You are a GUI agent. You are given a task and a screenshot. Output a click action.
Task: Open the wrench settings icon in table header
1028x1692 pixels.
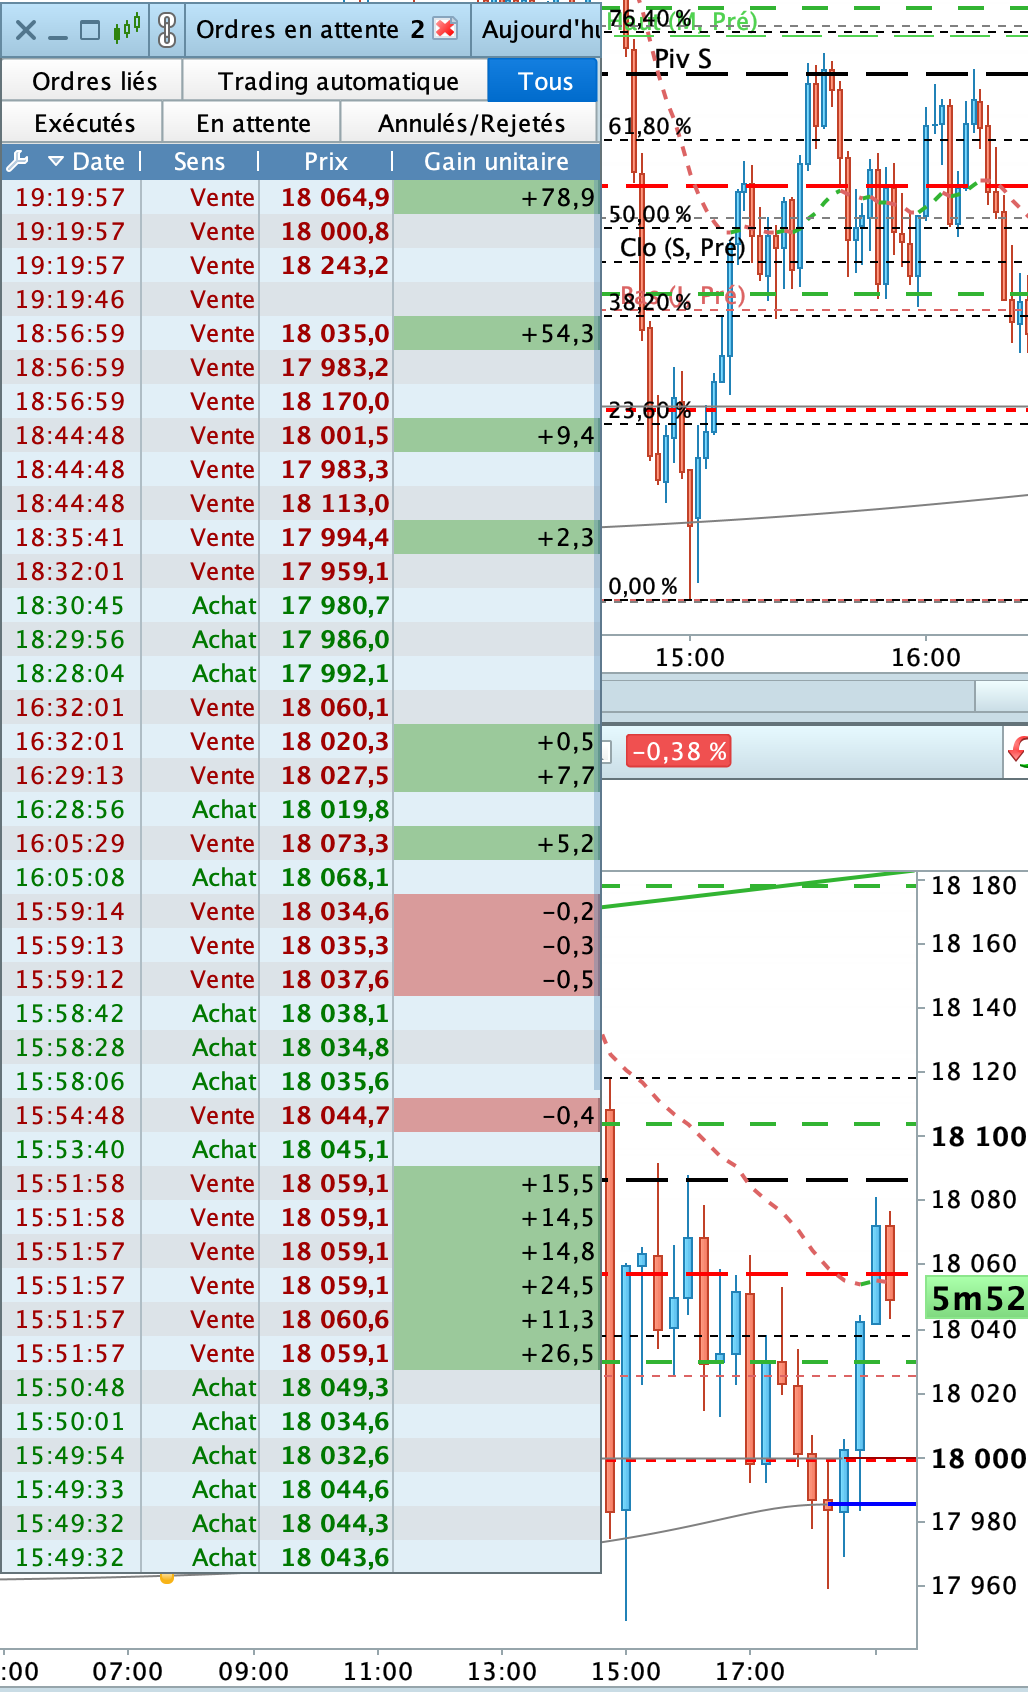pos(17,161)
